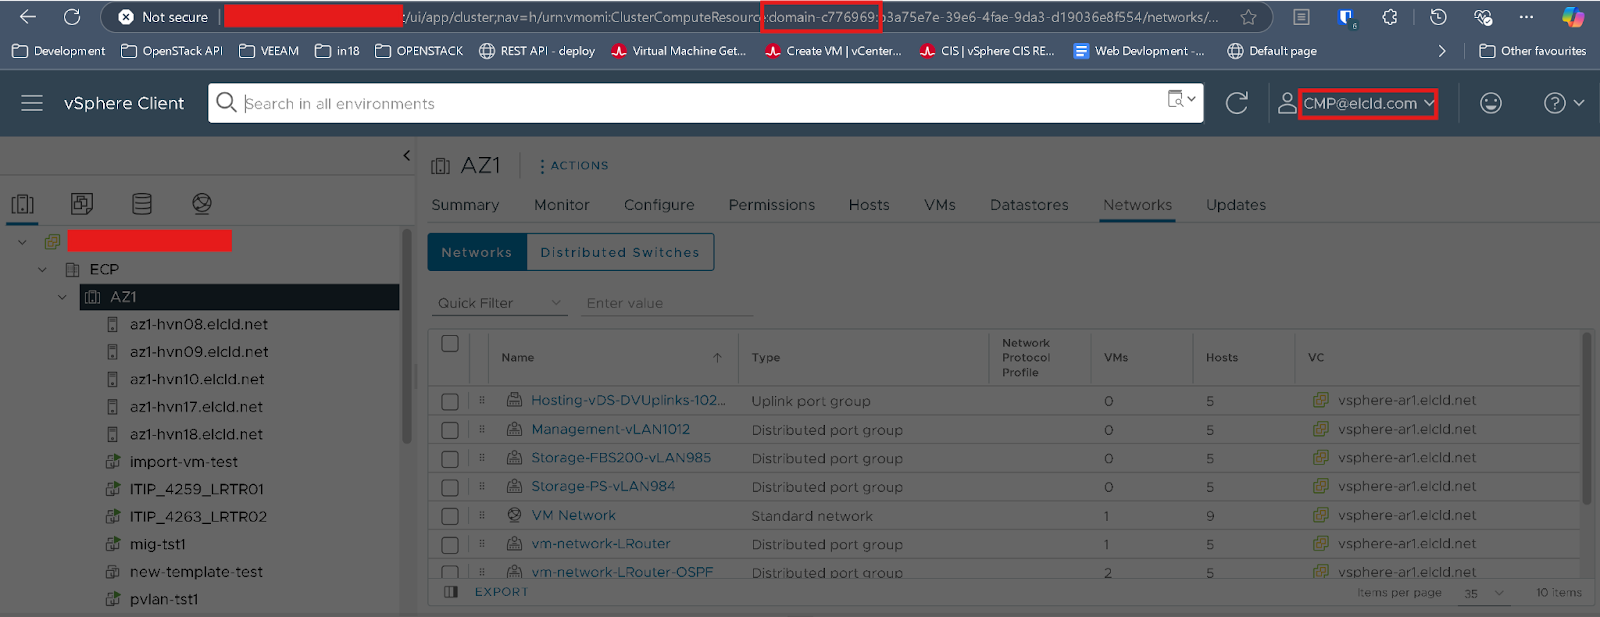Click the Enter value filter field
The image size is (1600, 617).
click(x=668, y=303)
